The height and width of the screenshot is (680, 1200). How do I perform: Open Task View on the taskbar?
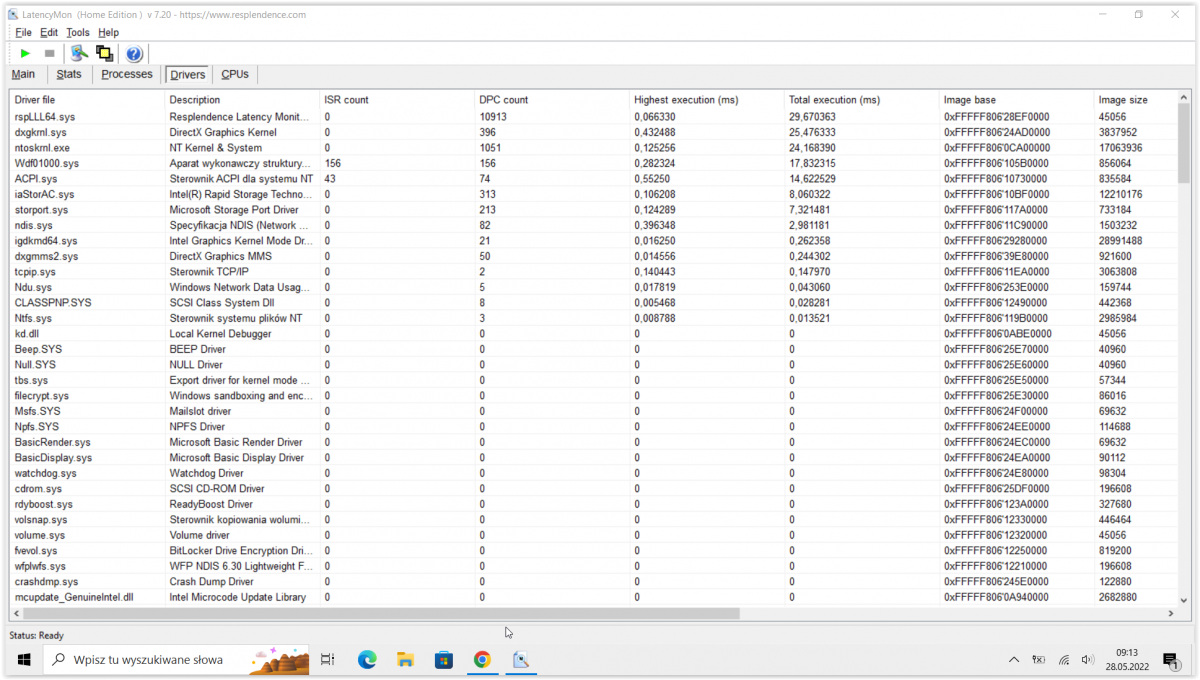click(327, 659)
